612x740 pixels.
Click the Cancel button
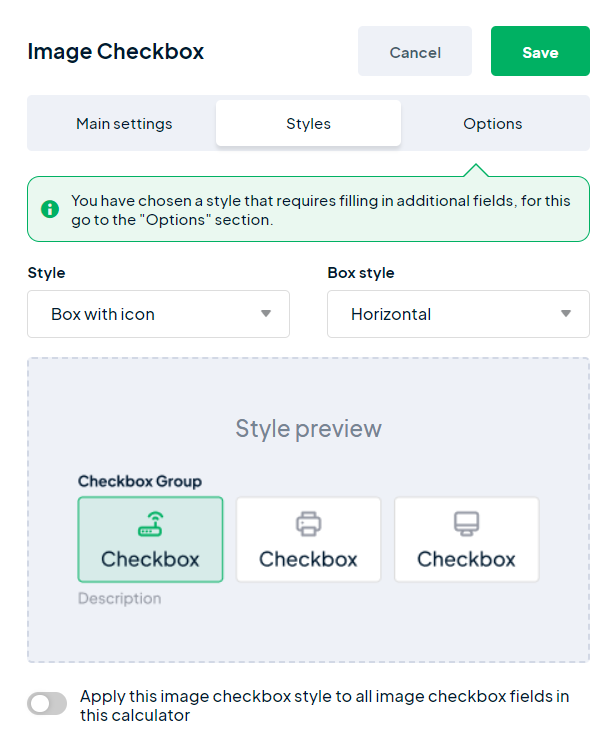point(415,51)
